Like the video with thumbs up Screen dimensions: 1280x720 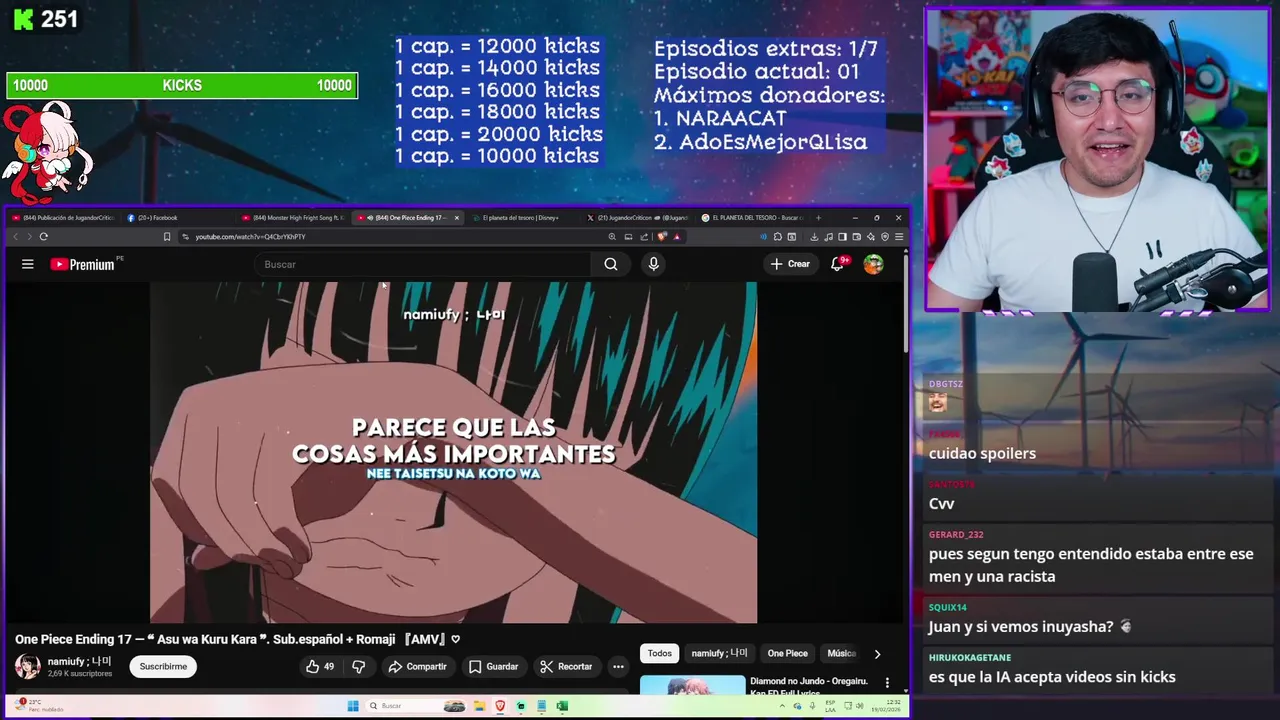[320, 666]
